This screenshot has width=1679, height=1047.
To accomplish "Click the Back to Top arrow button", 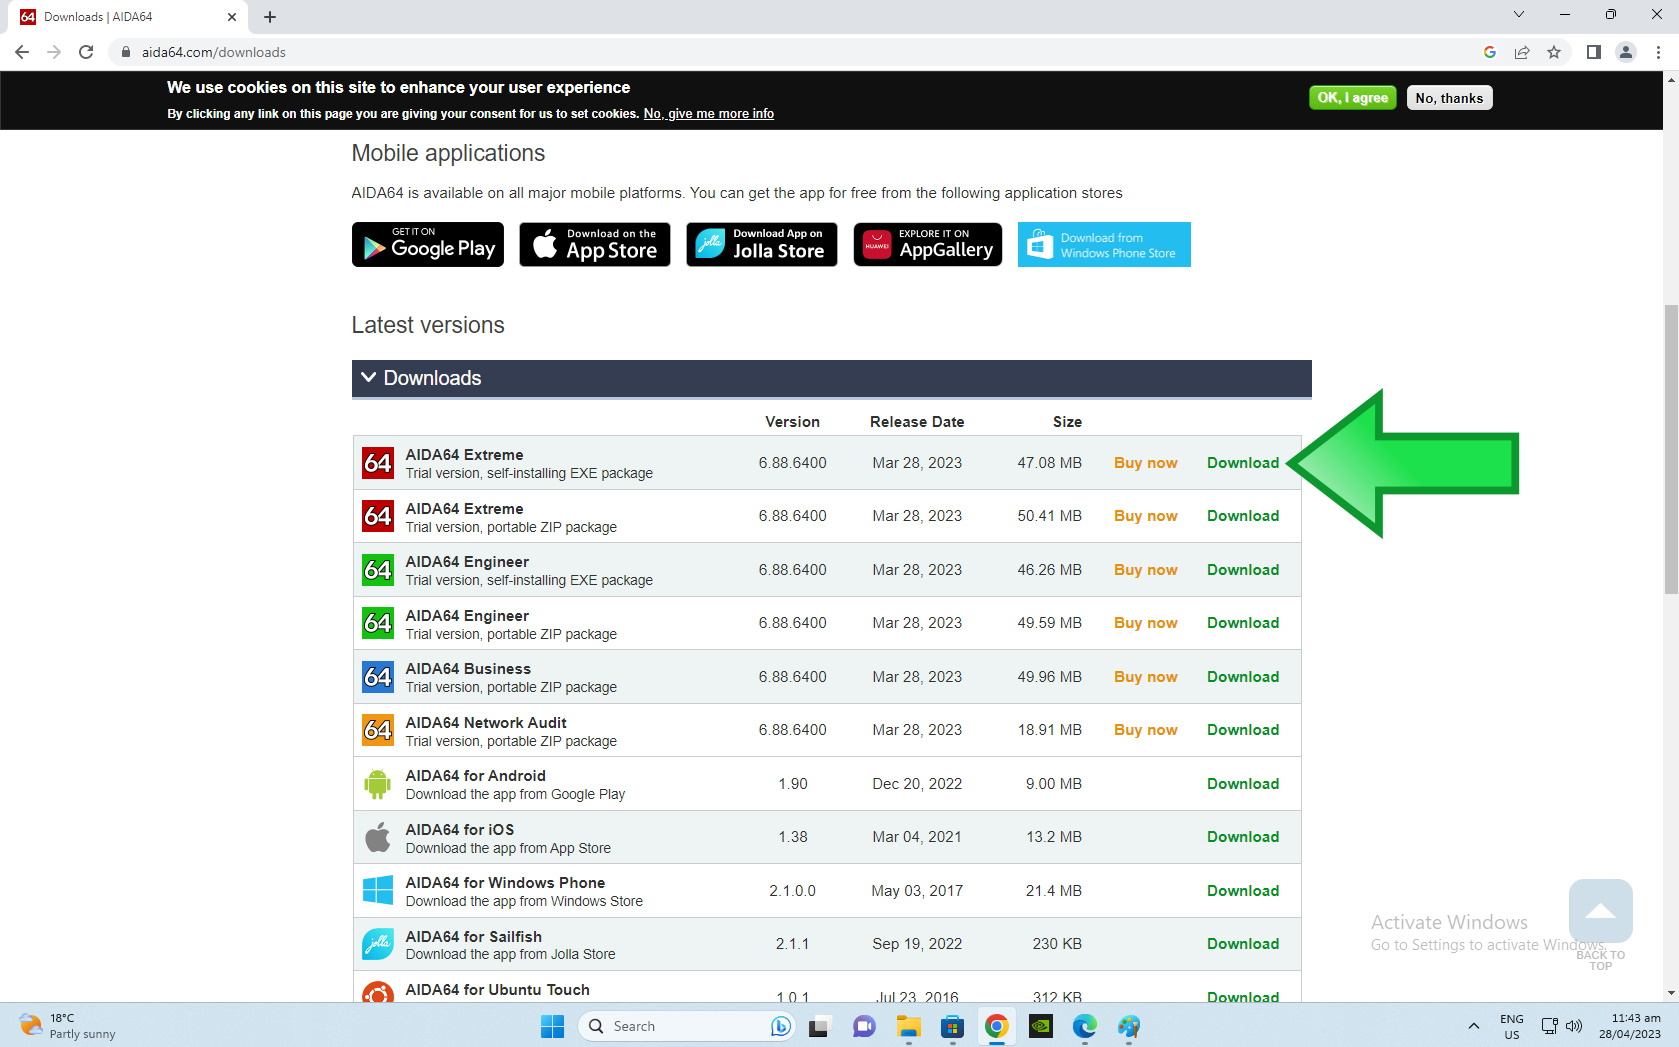I will click(x=1601, y=911).
